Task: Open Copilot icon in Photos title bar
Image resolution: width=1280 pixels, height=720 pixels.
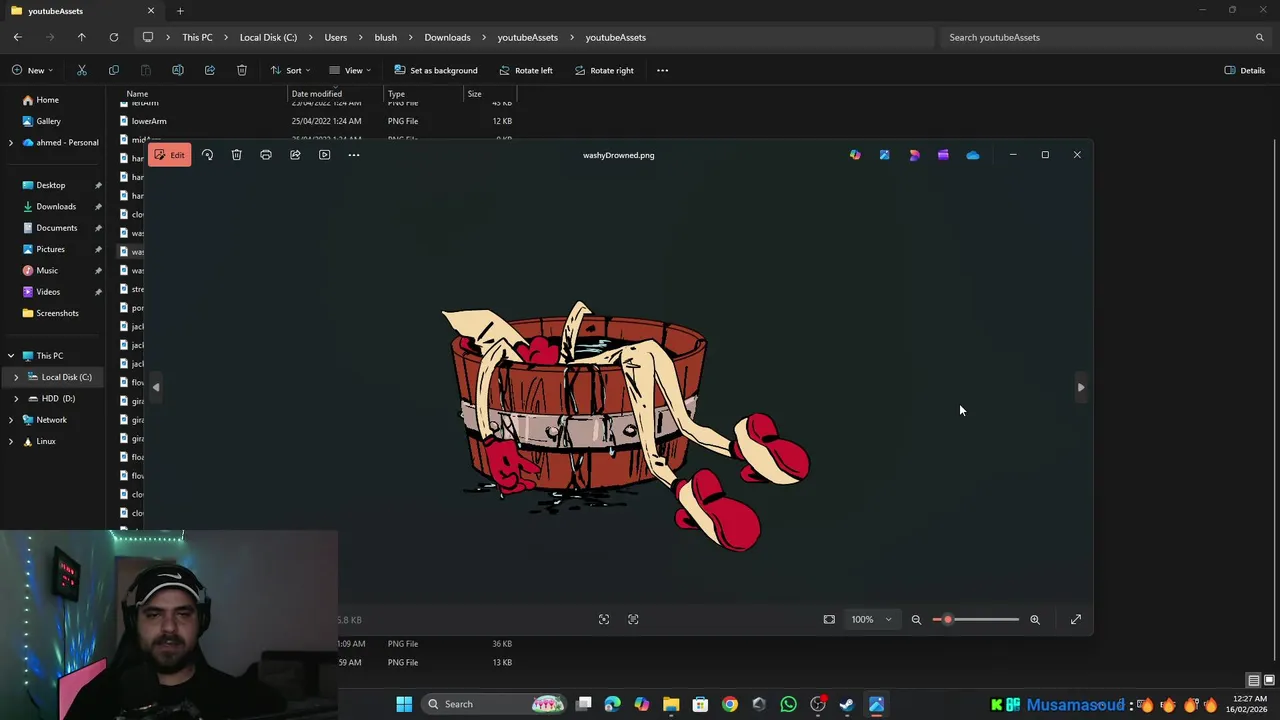Action: coord(855,155)
